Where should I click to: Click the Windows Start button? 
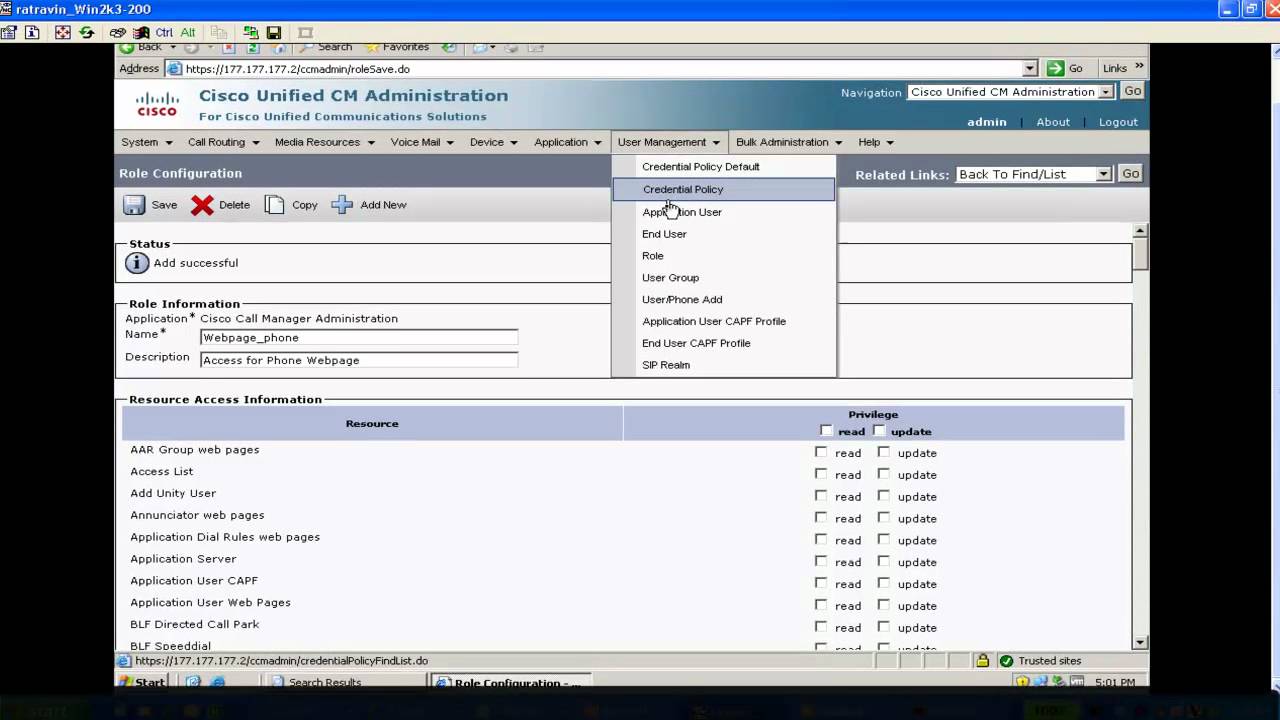142,682
